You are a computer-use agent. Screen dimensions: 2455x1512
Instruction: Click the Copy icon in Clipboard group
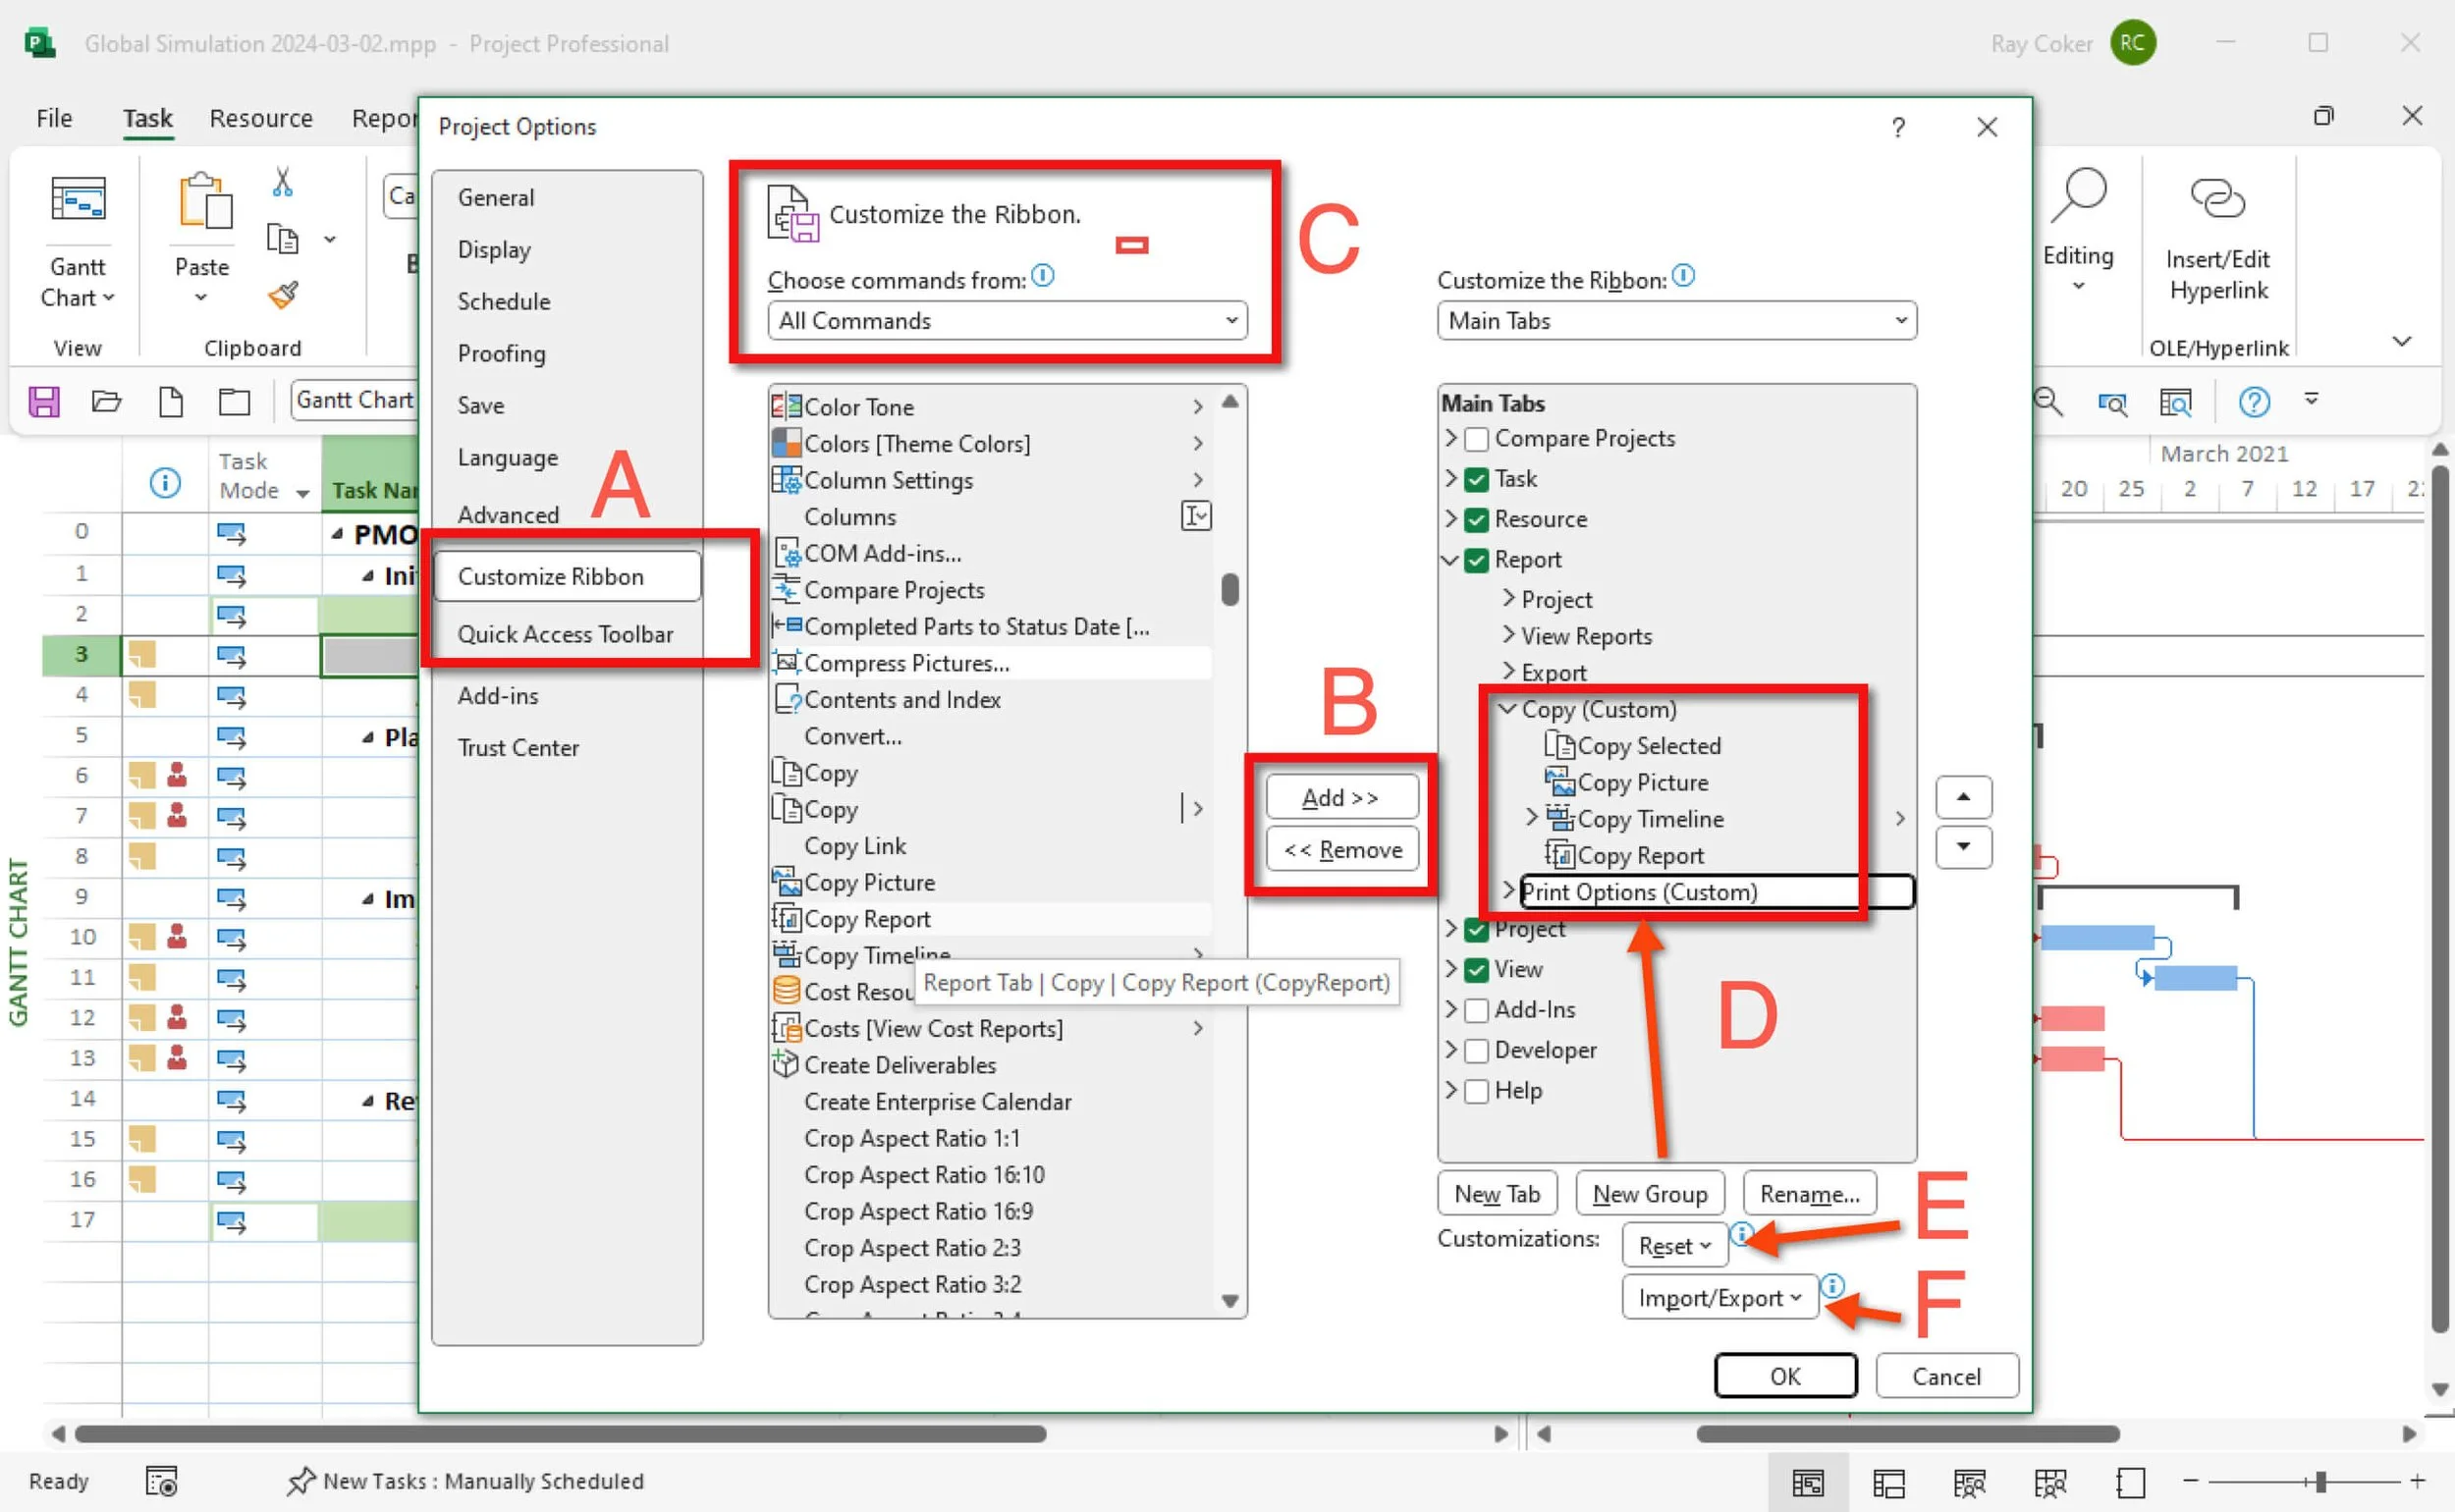click(283, 239)
